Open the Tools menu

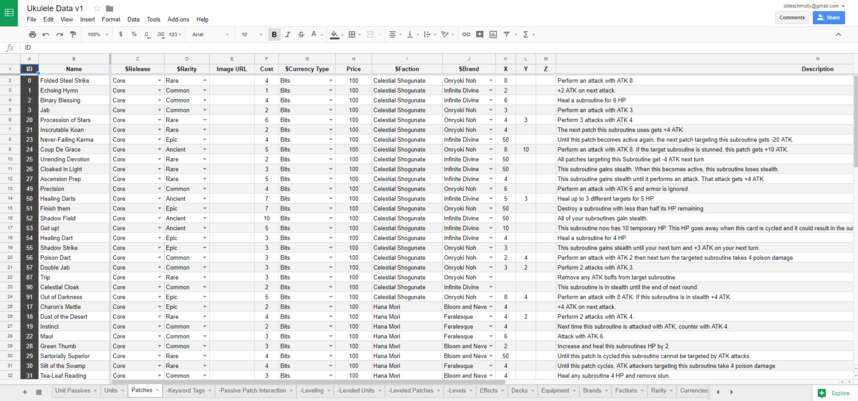(154, 19)
